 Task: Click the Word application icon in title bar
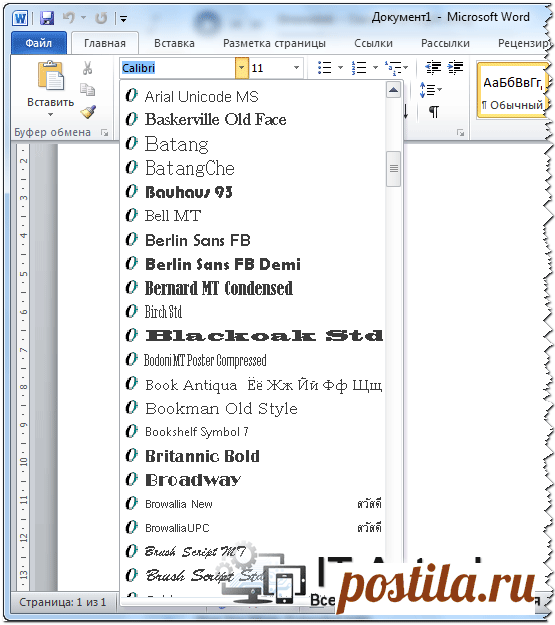click(20, 18)
